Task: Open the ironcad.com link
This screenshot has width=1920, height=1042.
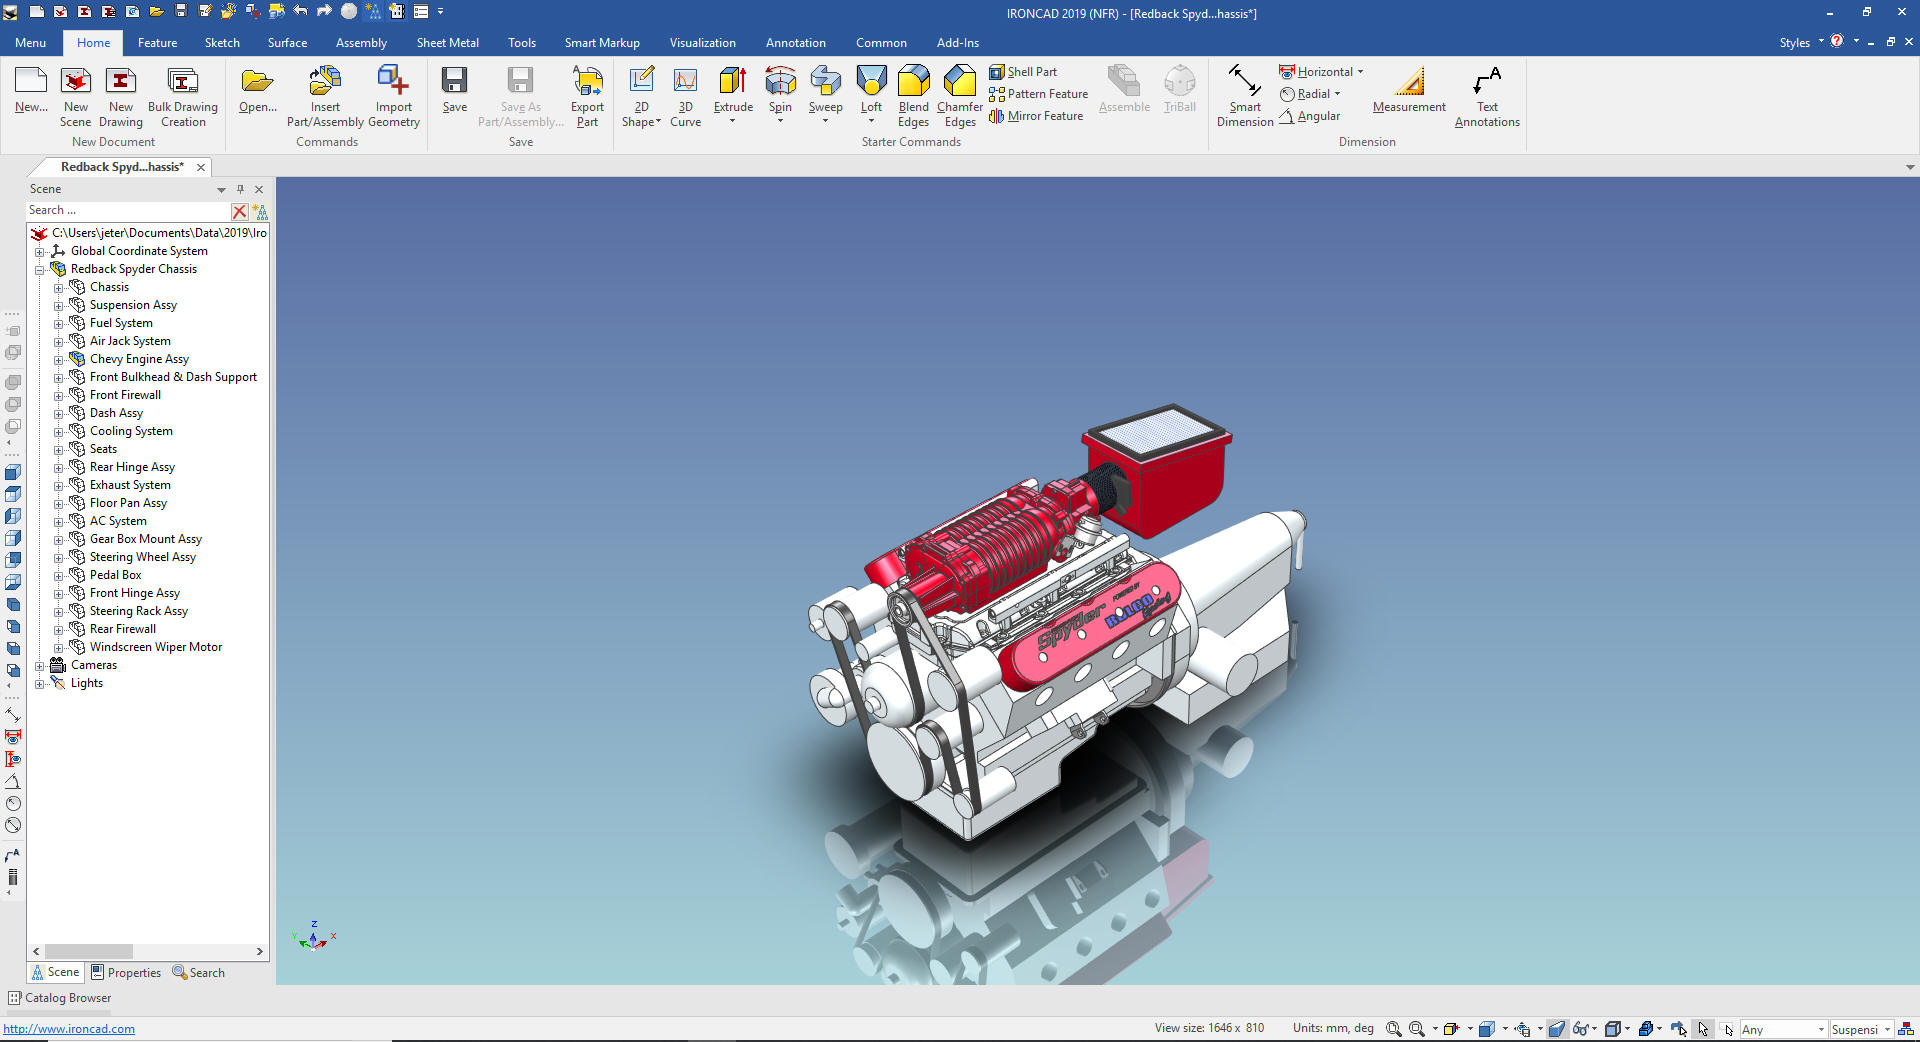Action: 69,1029
